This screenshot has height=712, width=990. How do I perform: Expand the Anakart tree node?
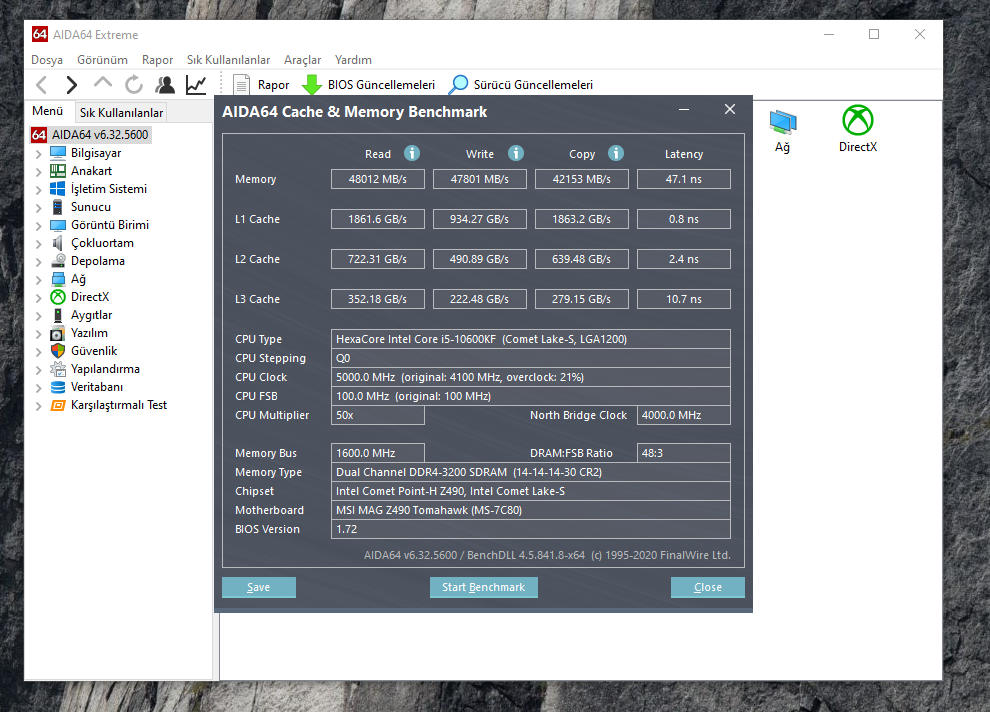coord(39,172)
